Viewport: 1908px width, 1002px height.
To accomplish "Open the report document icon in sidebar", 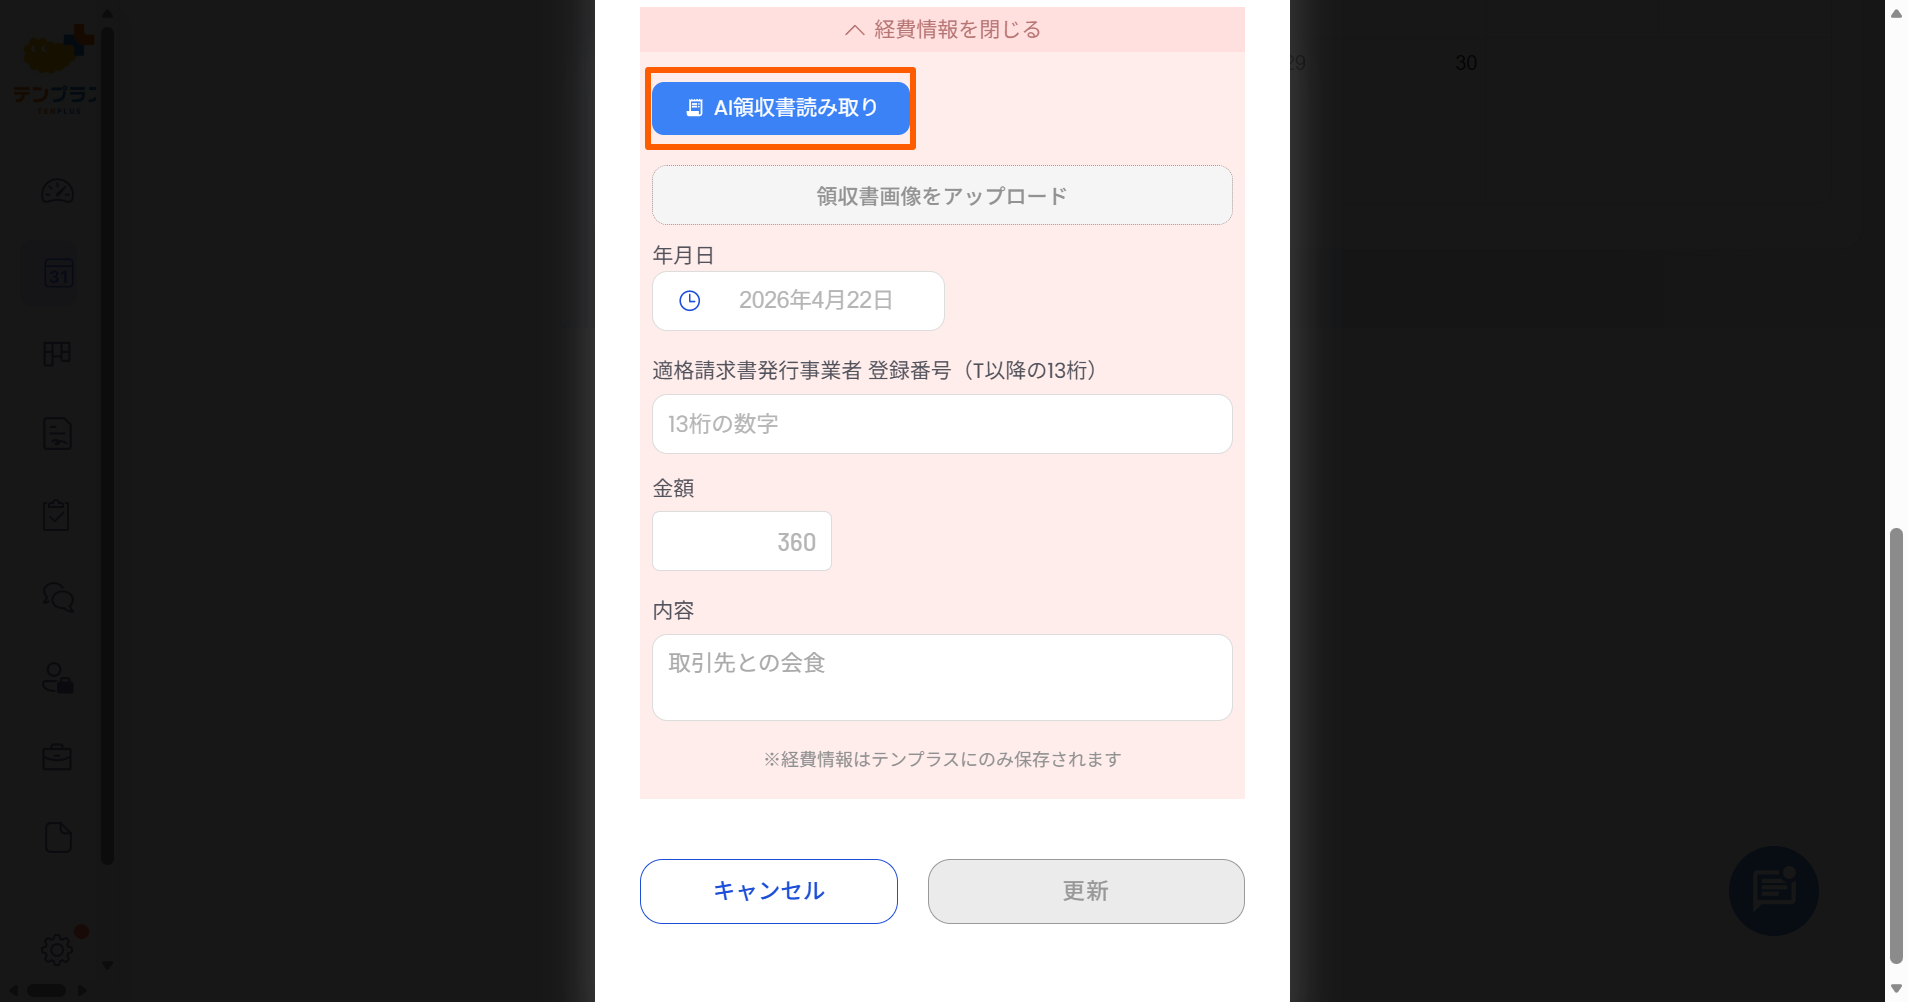I will (57, 433).
